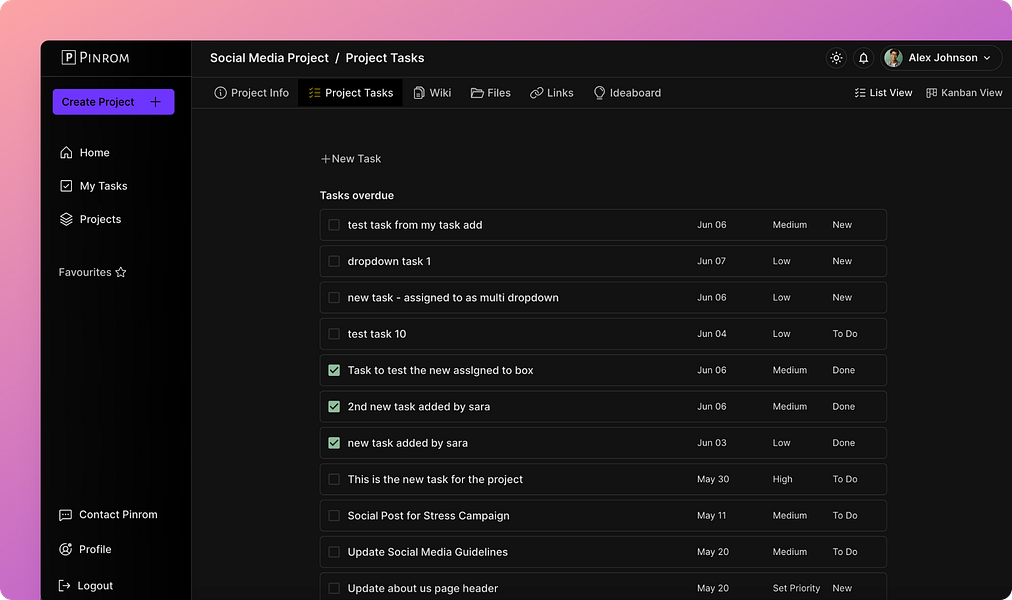This screenshot has width=1012, height=600.
Task: Tick the 'Update Social Media Guidelines' checkbox
Action: [x=334, y=552]
